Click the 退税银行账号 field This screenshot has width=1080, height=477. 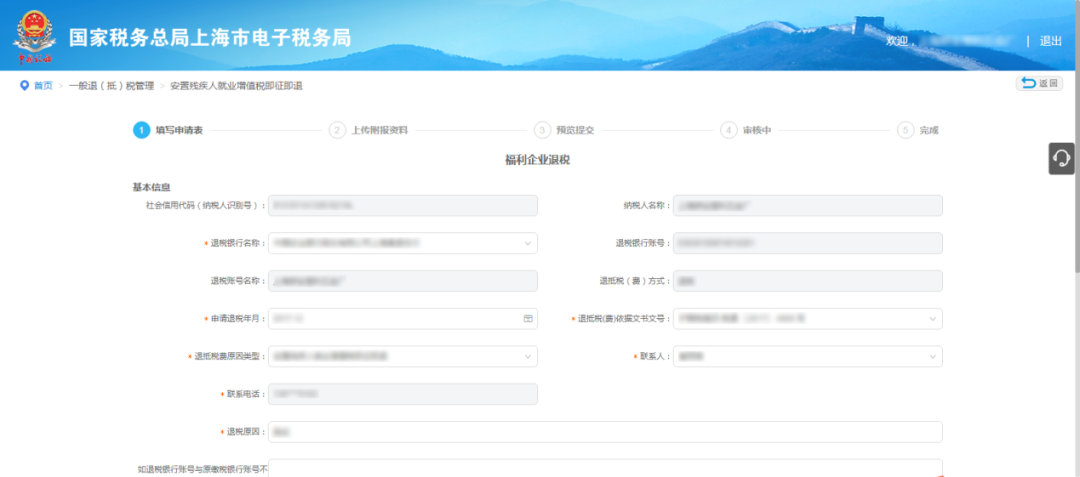pos(808,243)
